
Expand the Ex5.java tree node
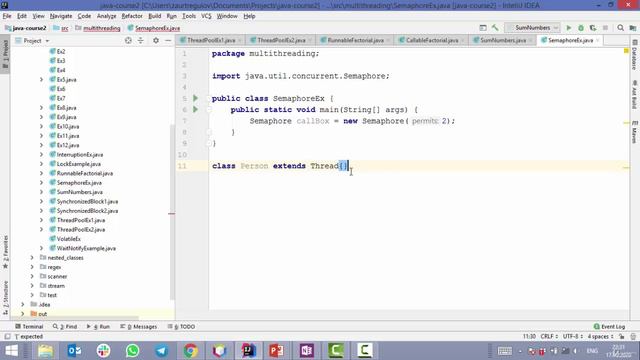[x=41, y=80]
